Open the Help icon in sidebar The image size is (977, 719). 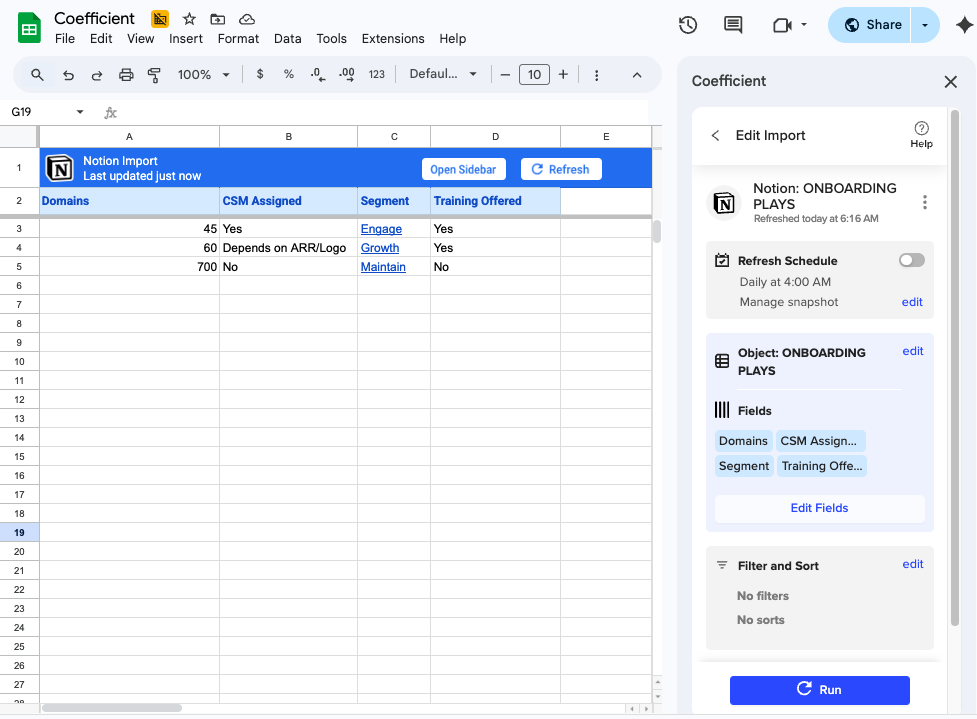coord(921,134)
